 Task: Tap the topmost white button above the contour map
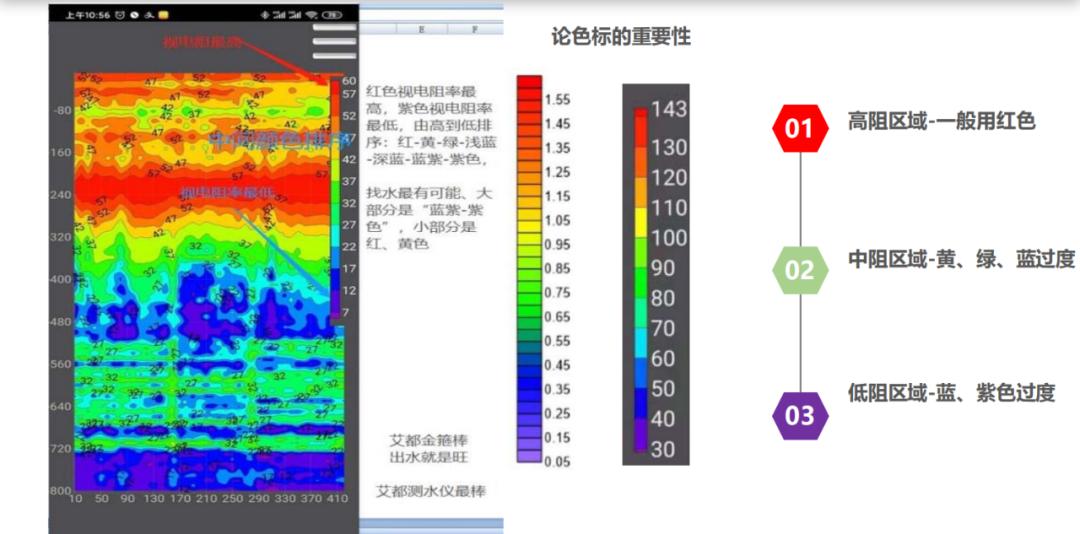coord(334,28)
